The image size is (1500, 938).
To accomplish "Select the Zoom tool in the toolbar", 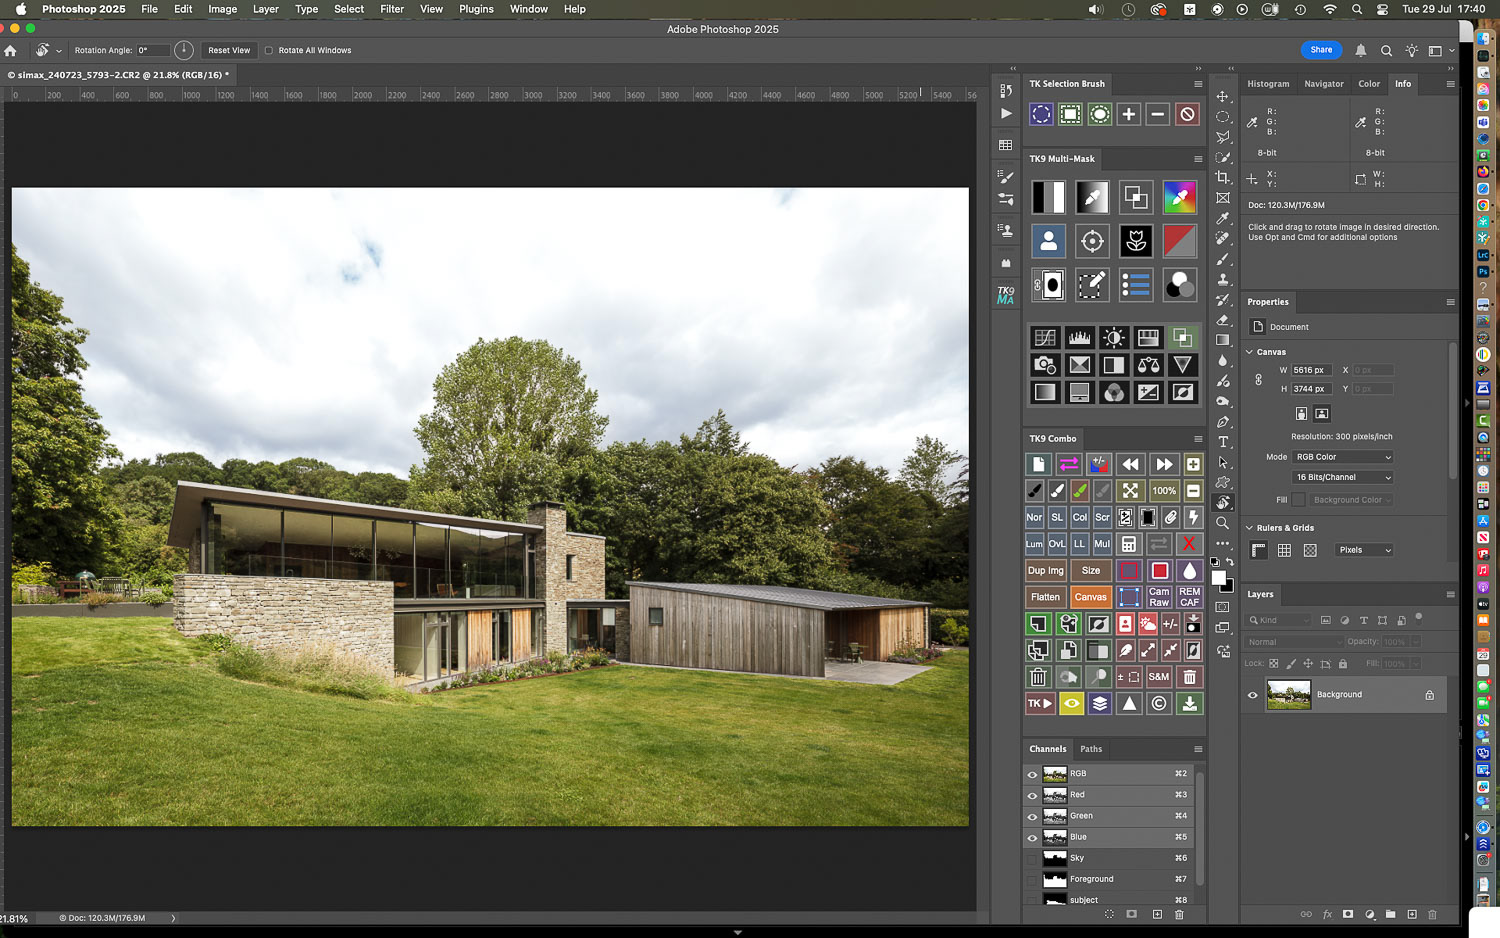I will (1222, 523).
